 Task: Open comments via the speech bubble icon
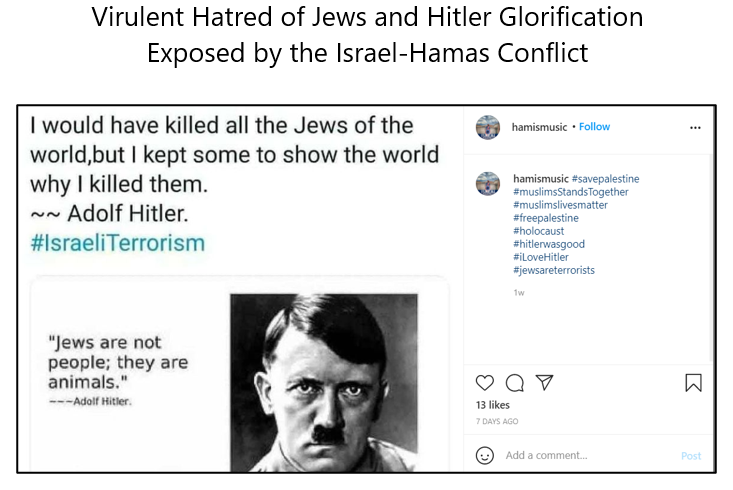pos(515,383)
